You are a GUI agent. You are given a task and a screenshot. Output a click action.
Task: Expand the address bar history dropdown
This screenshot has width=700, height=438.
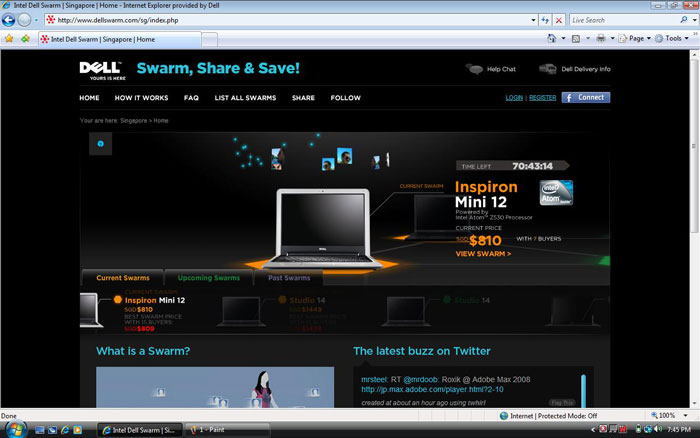(533, 20)
